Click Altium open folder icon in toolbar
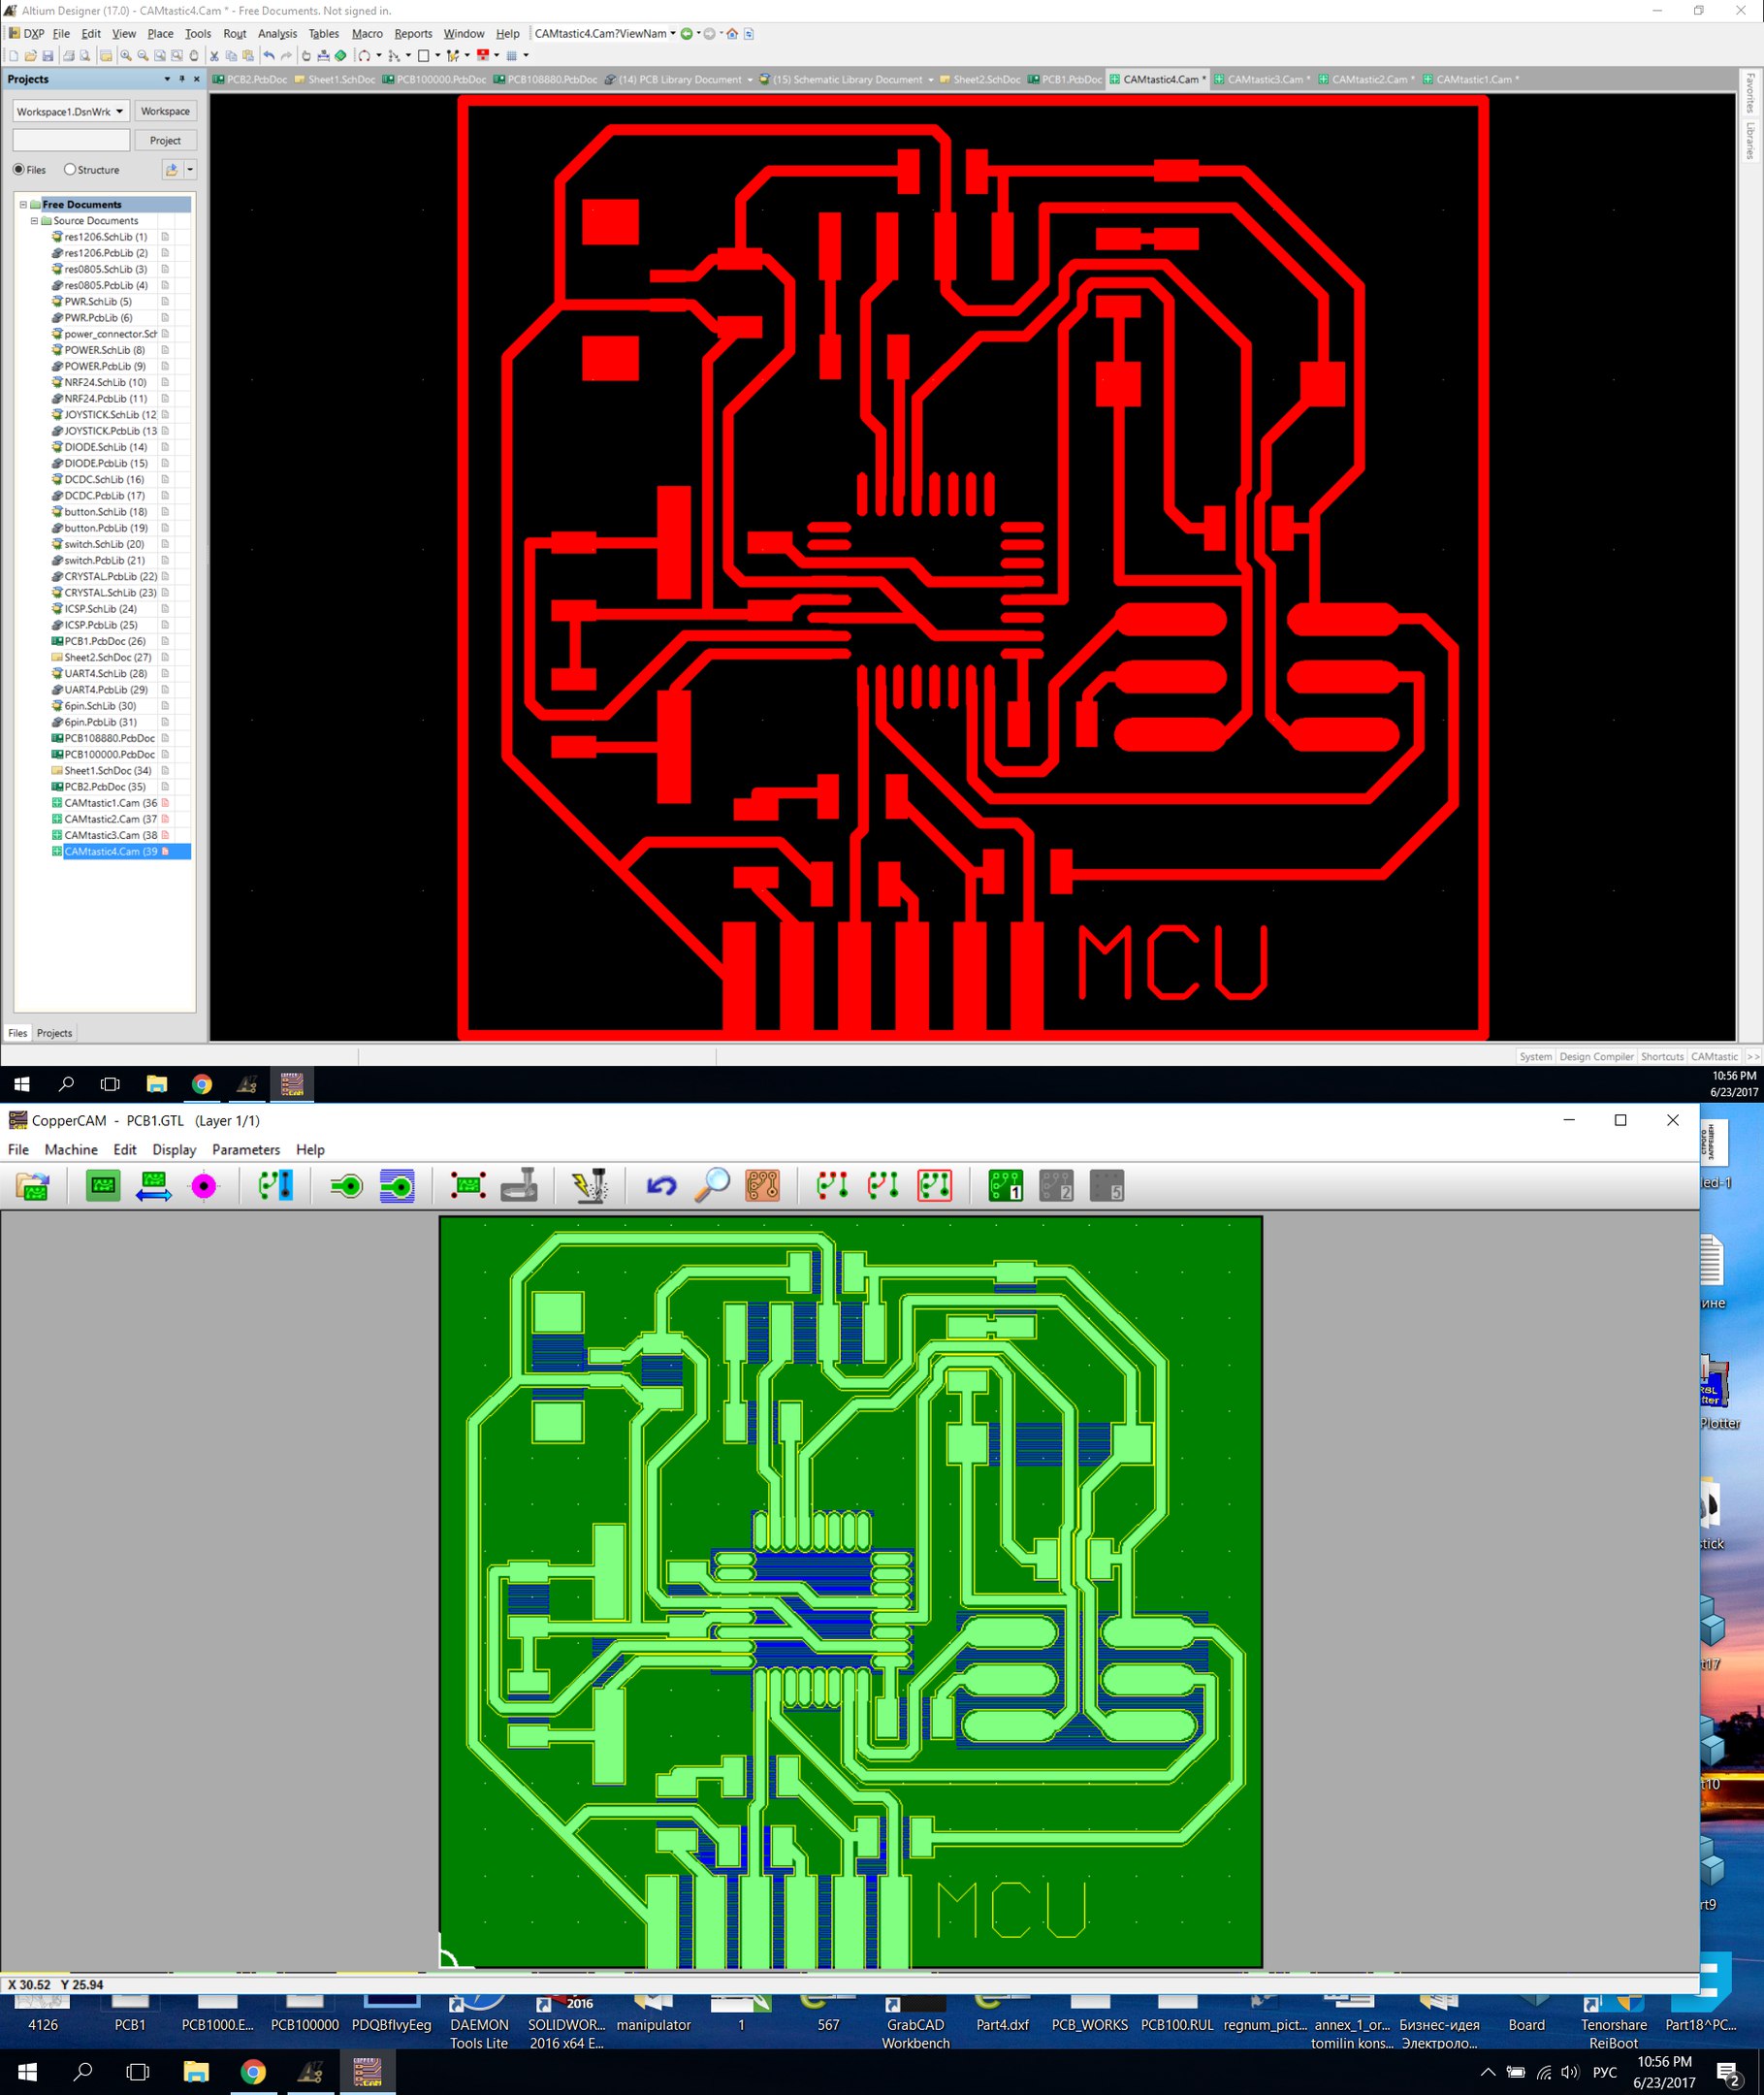The width and height of the screenshot is (1764, 2095). (x=30, y=56)
